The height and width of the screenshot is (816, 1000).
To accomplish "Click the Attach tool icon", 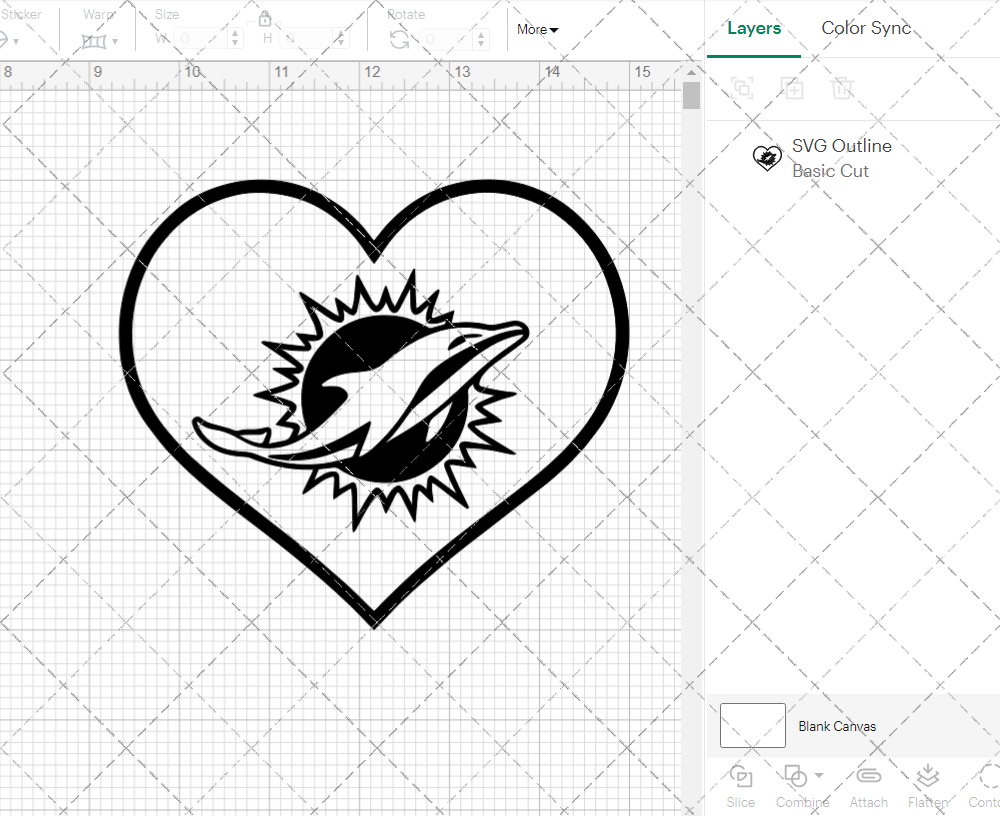I will point(868,776).
